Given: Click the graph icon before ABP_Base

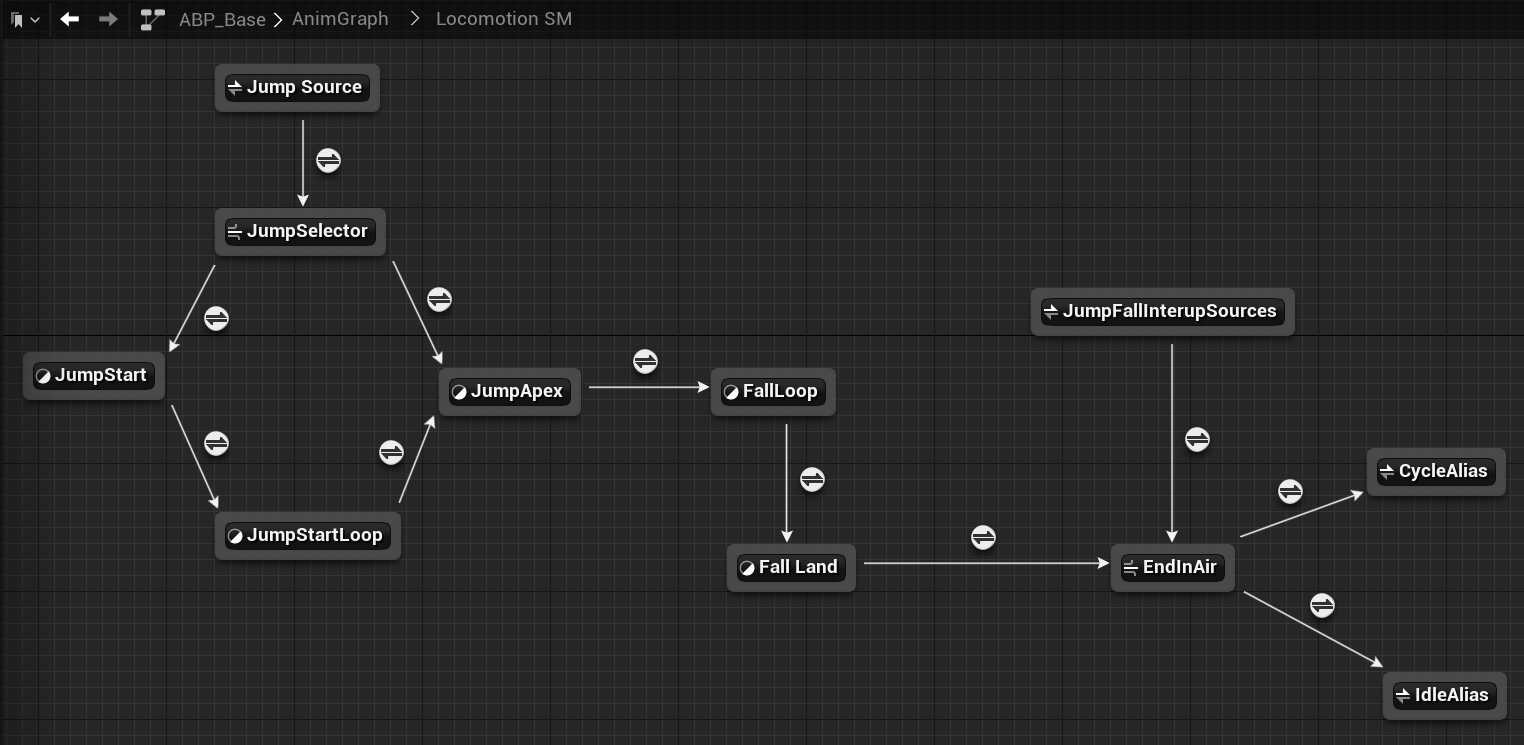Looking at the screenshot, I should point(153,19).
